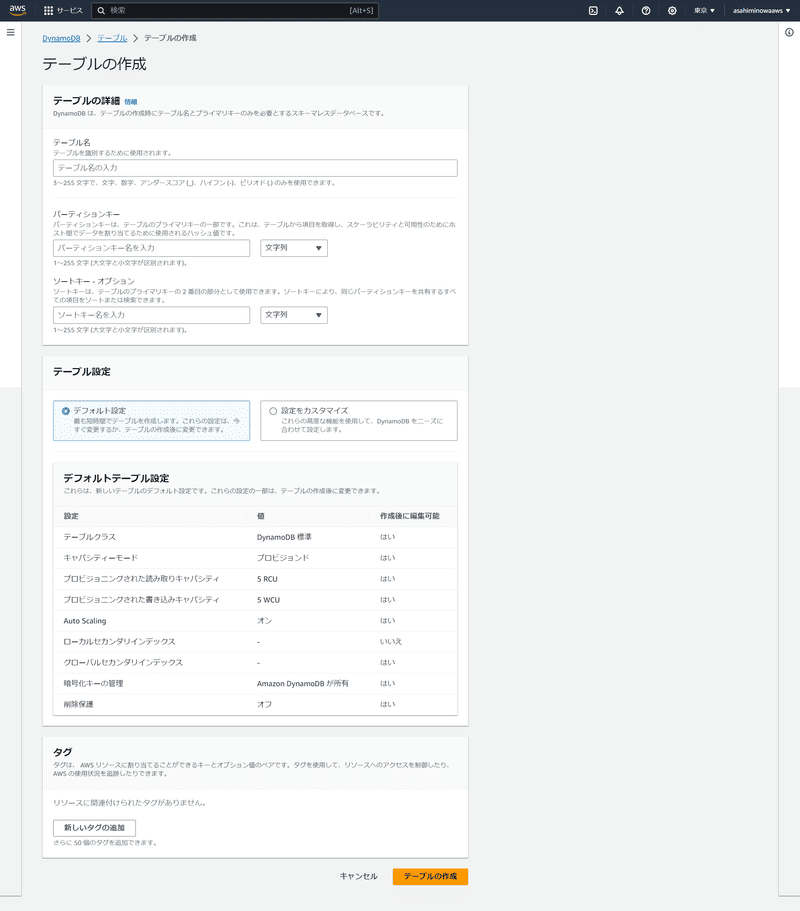
Task: Click the オフ value for 削除保護
Action: pos(264,704)
